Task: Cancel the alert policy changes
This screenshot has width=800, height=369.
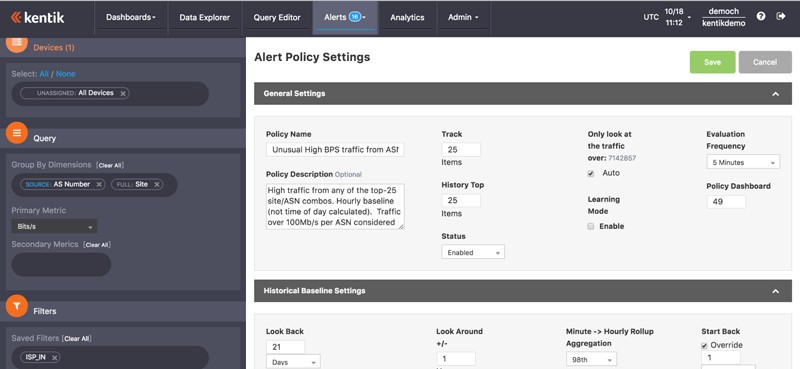Action: pyautogui.click(x=765, y=62)
